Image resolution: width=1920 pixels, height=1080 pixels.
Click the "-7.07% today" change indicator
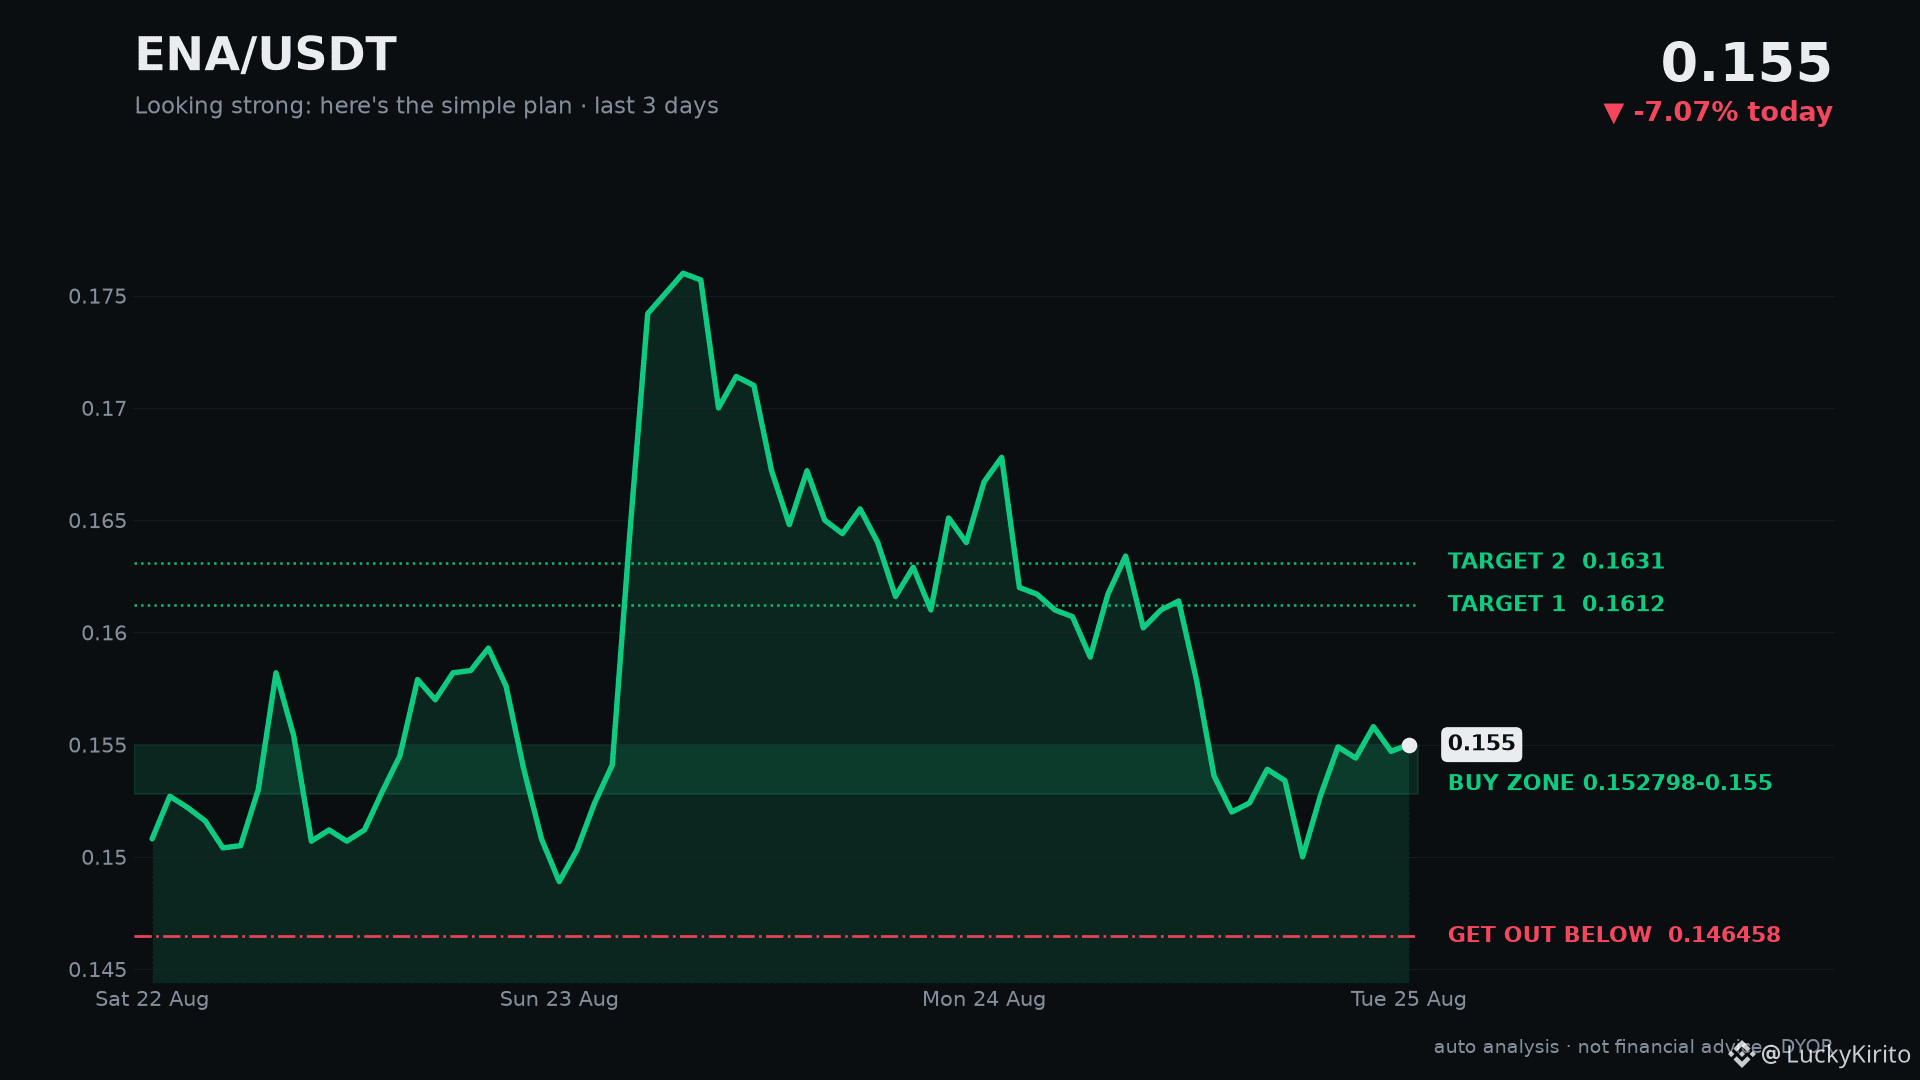tap(1718, 112)
